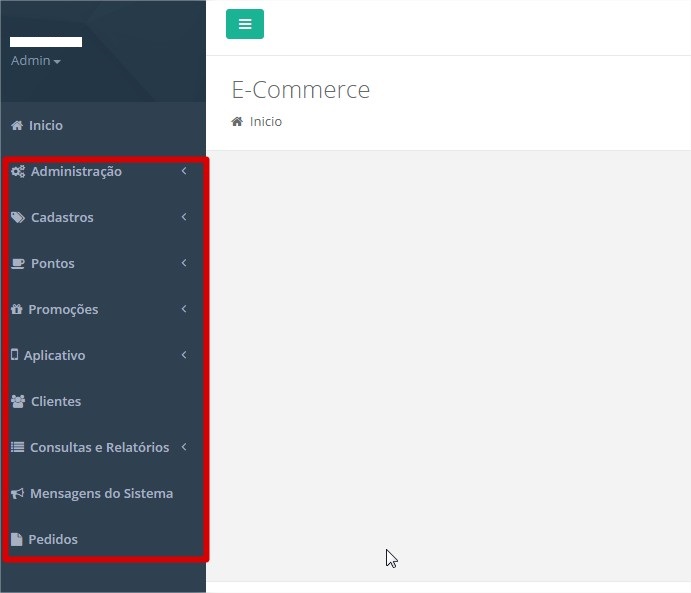Click the home icon beside Inicio in sidebar
Viewport: 691px width, 593px height.
point(16,126)
